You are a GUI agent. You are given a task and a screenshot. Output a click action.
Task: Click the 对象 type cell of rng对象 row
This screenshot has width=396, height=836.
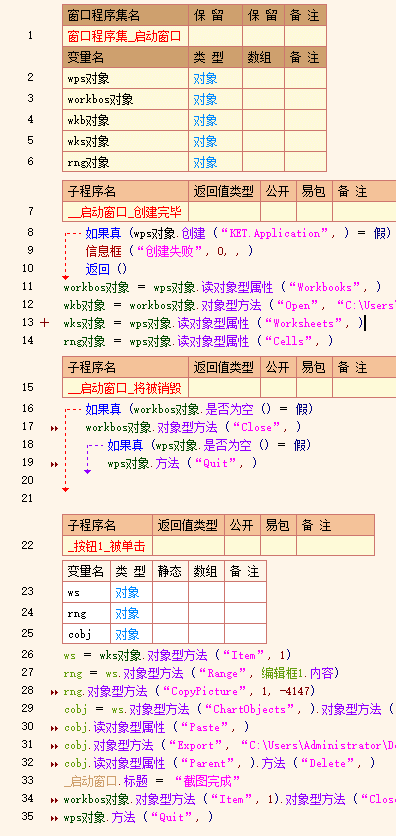coord(215,162)
